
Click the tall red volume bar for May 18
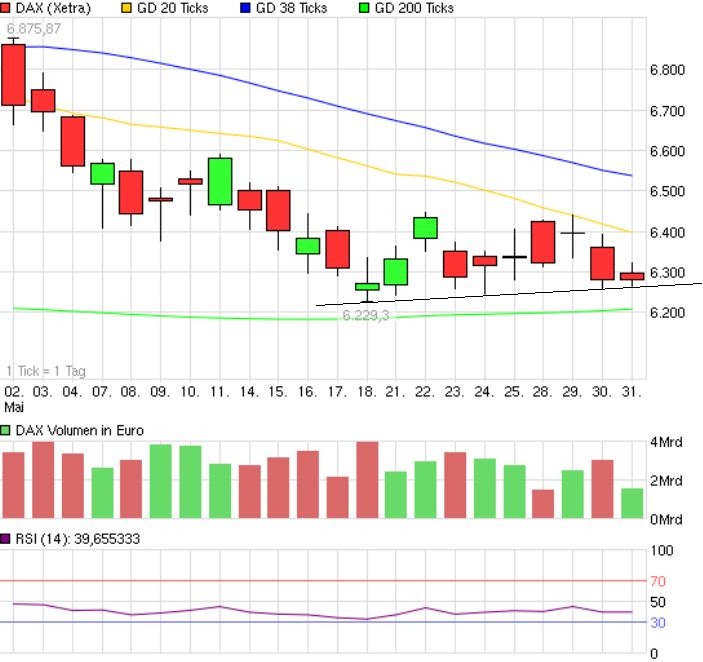coord(367,480)
